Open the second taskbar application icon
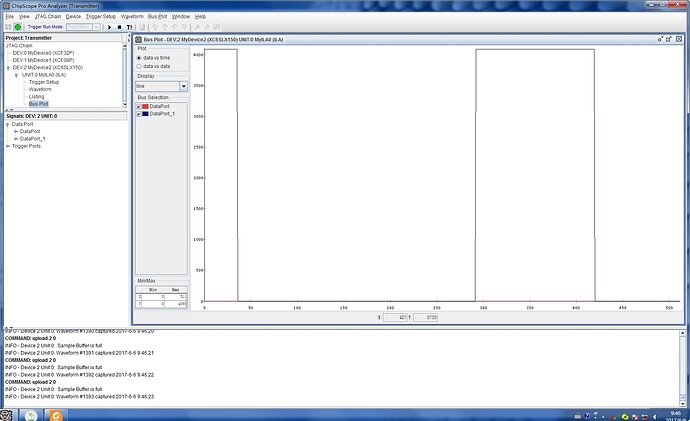 click(x=32, y=415)
